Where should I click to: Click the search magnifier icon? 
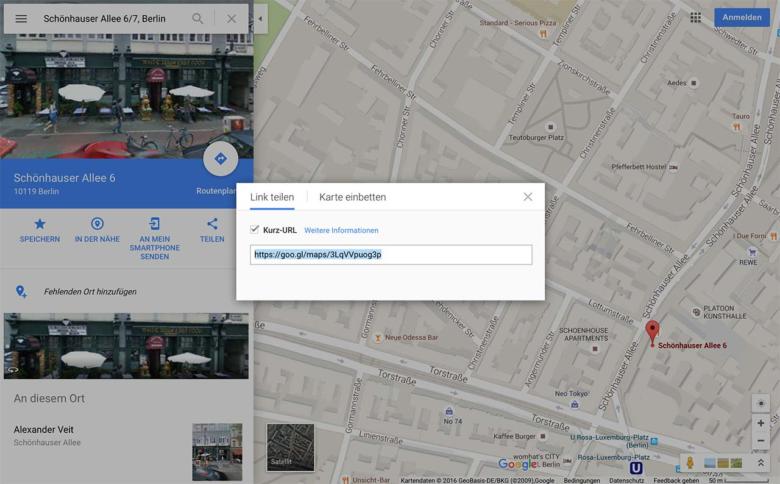(x=198, y=18)
